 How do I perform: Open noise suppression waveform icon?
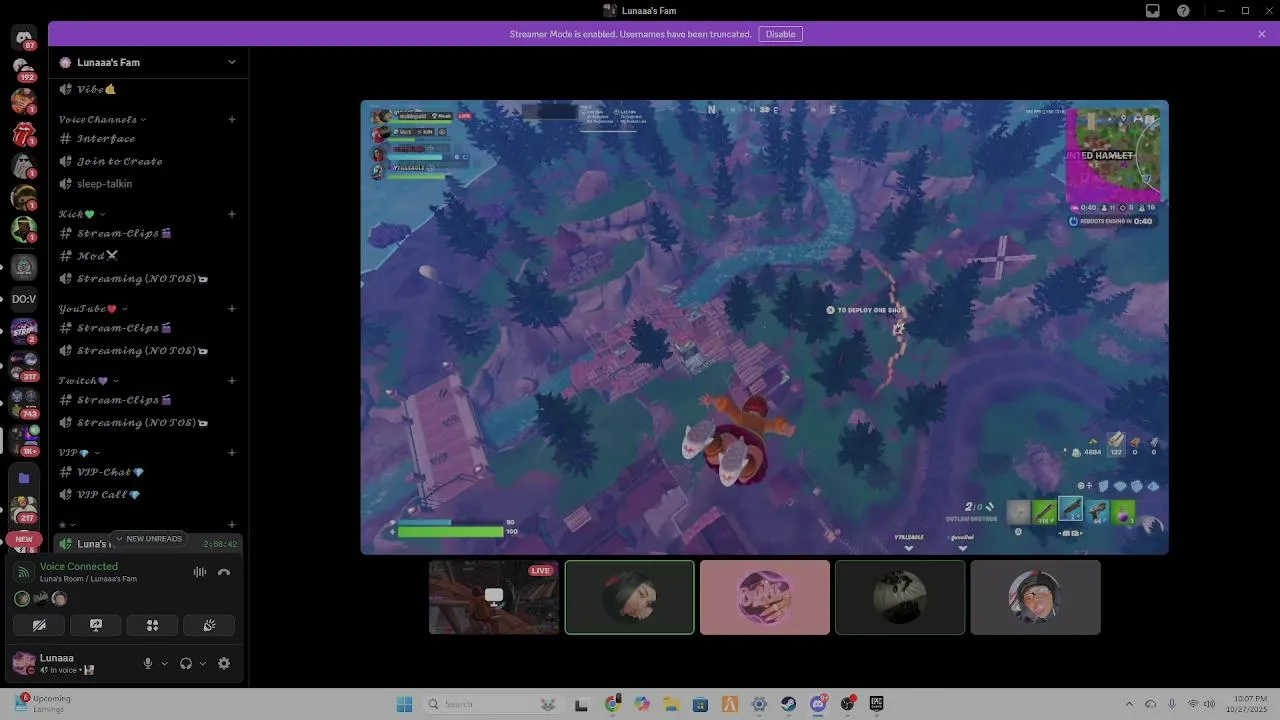pyautogui.click(x=200, y=572)
